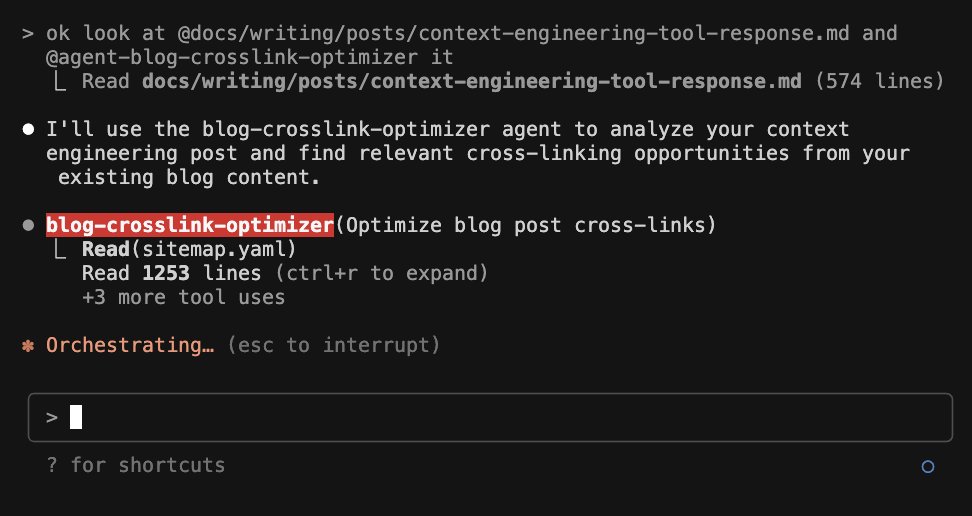Viewport: 972px width, 516px height.
Task: Open the context-engineering-tool-response.md file path in Read line
Action: pos(472,81)
